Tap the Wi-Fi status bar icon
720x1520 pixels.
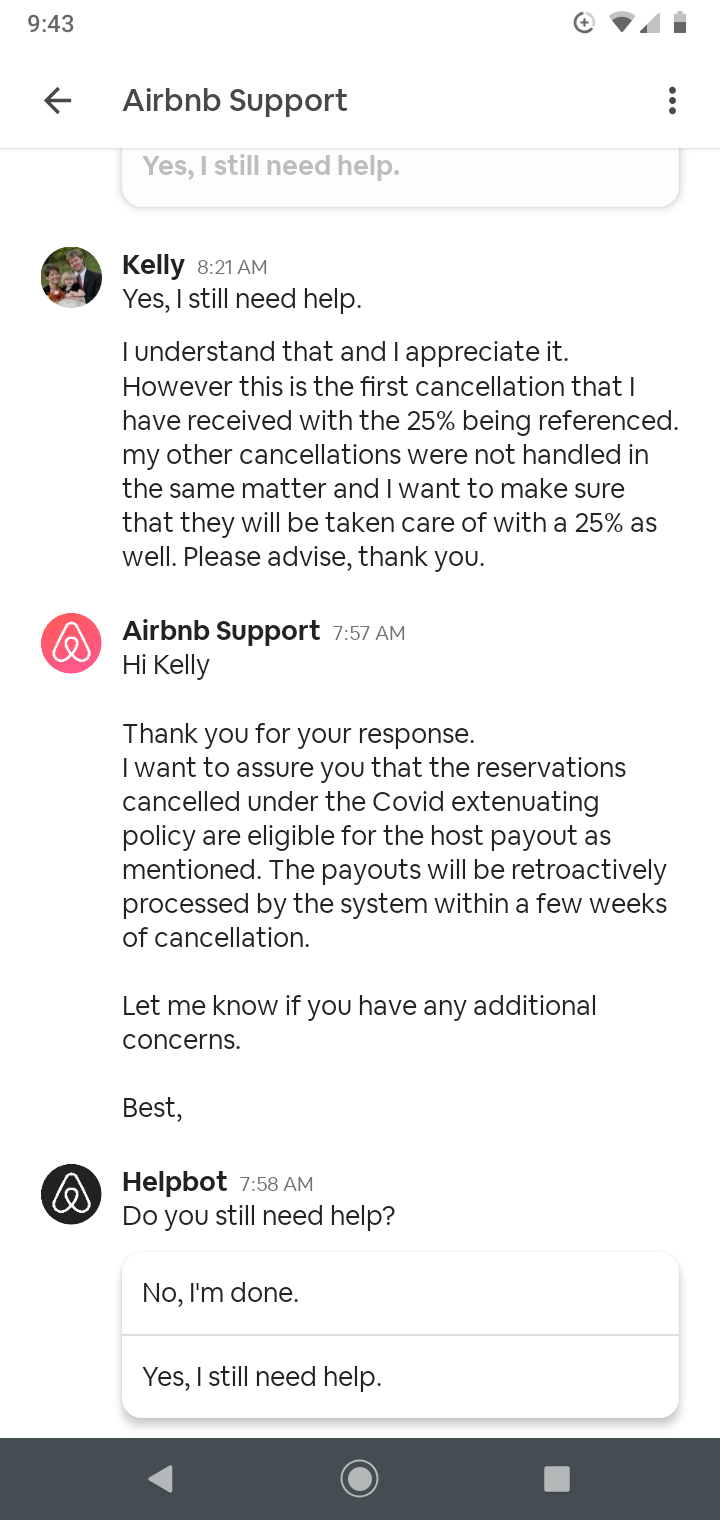pos(622,23)
